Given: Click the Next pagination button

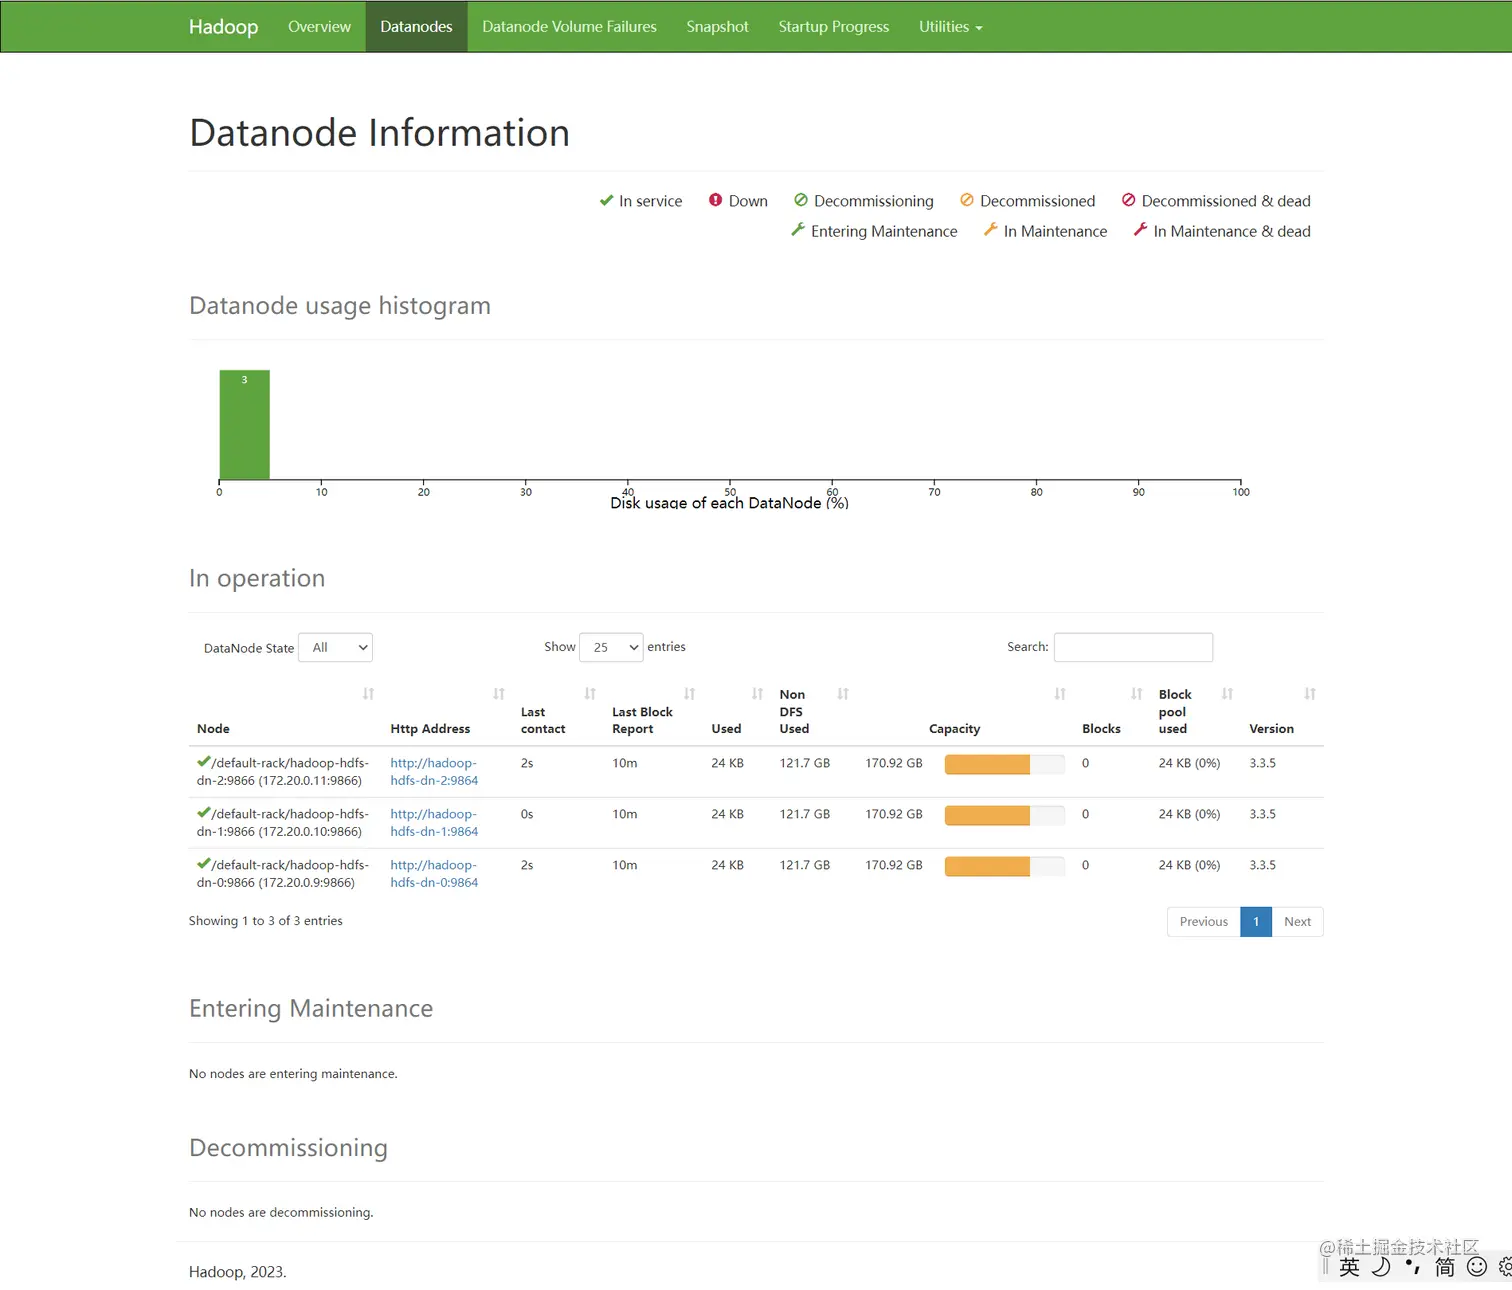Looking at the screenshot, I should [1297, 922].
